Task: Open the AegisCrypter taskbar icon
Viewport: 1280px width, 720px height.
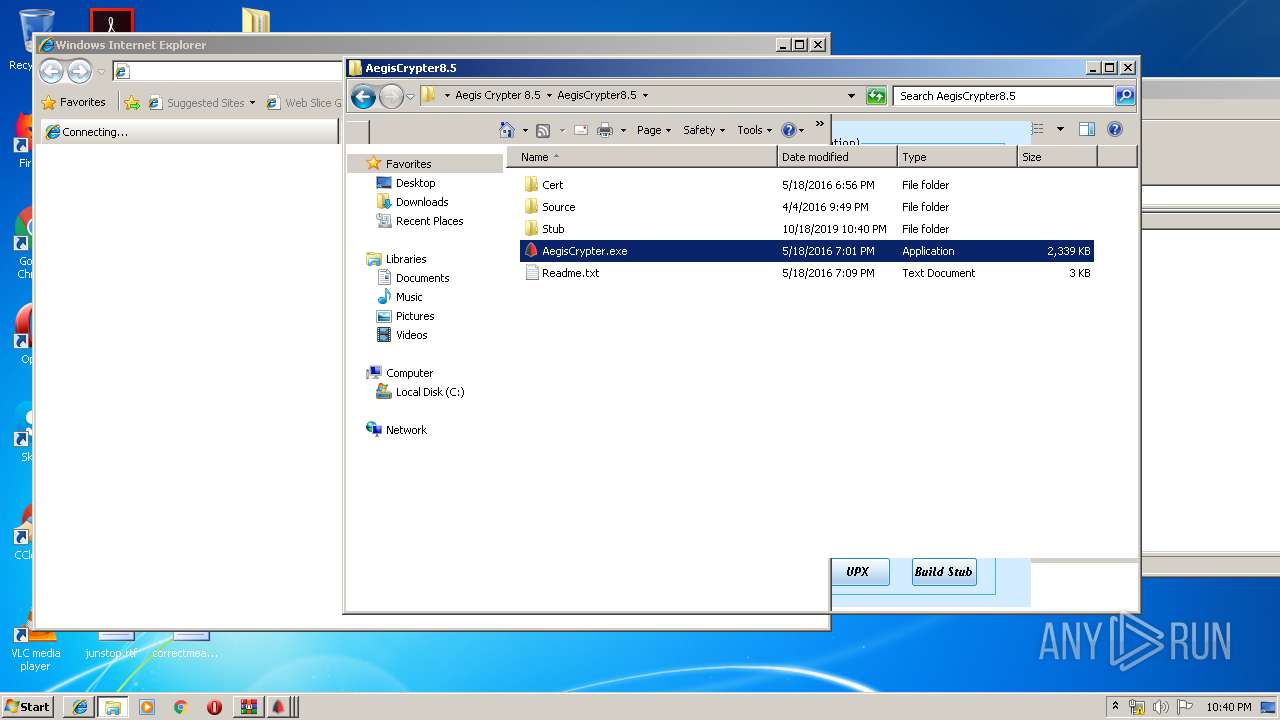Action: tap(278, 707)
